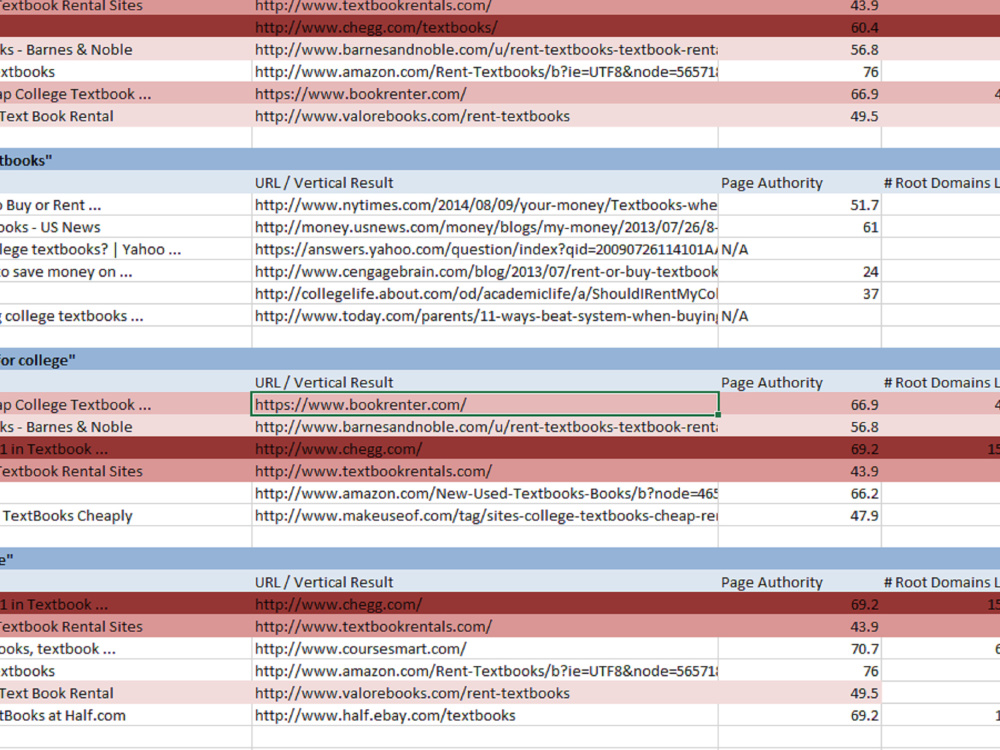The image size is (1000, 750).
Task: Click the green-outlined bookrenter.com cell
Action: (x=485, y=405)
